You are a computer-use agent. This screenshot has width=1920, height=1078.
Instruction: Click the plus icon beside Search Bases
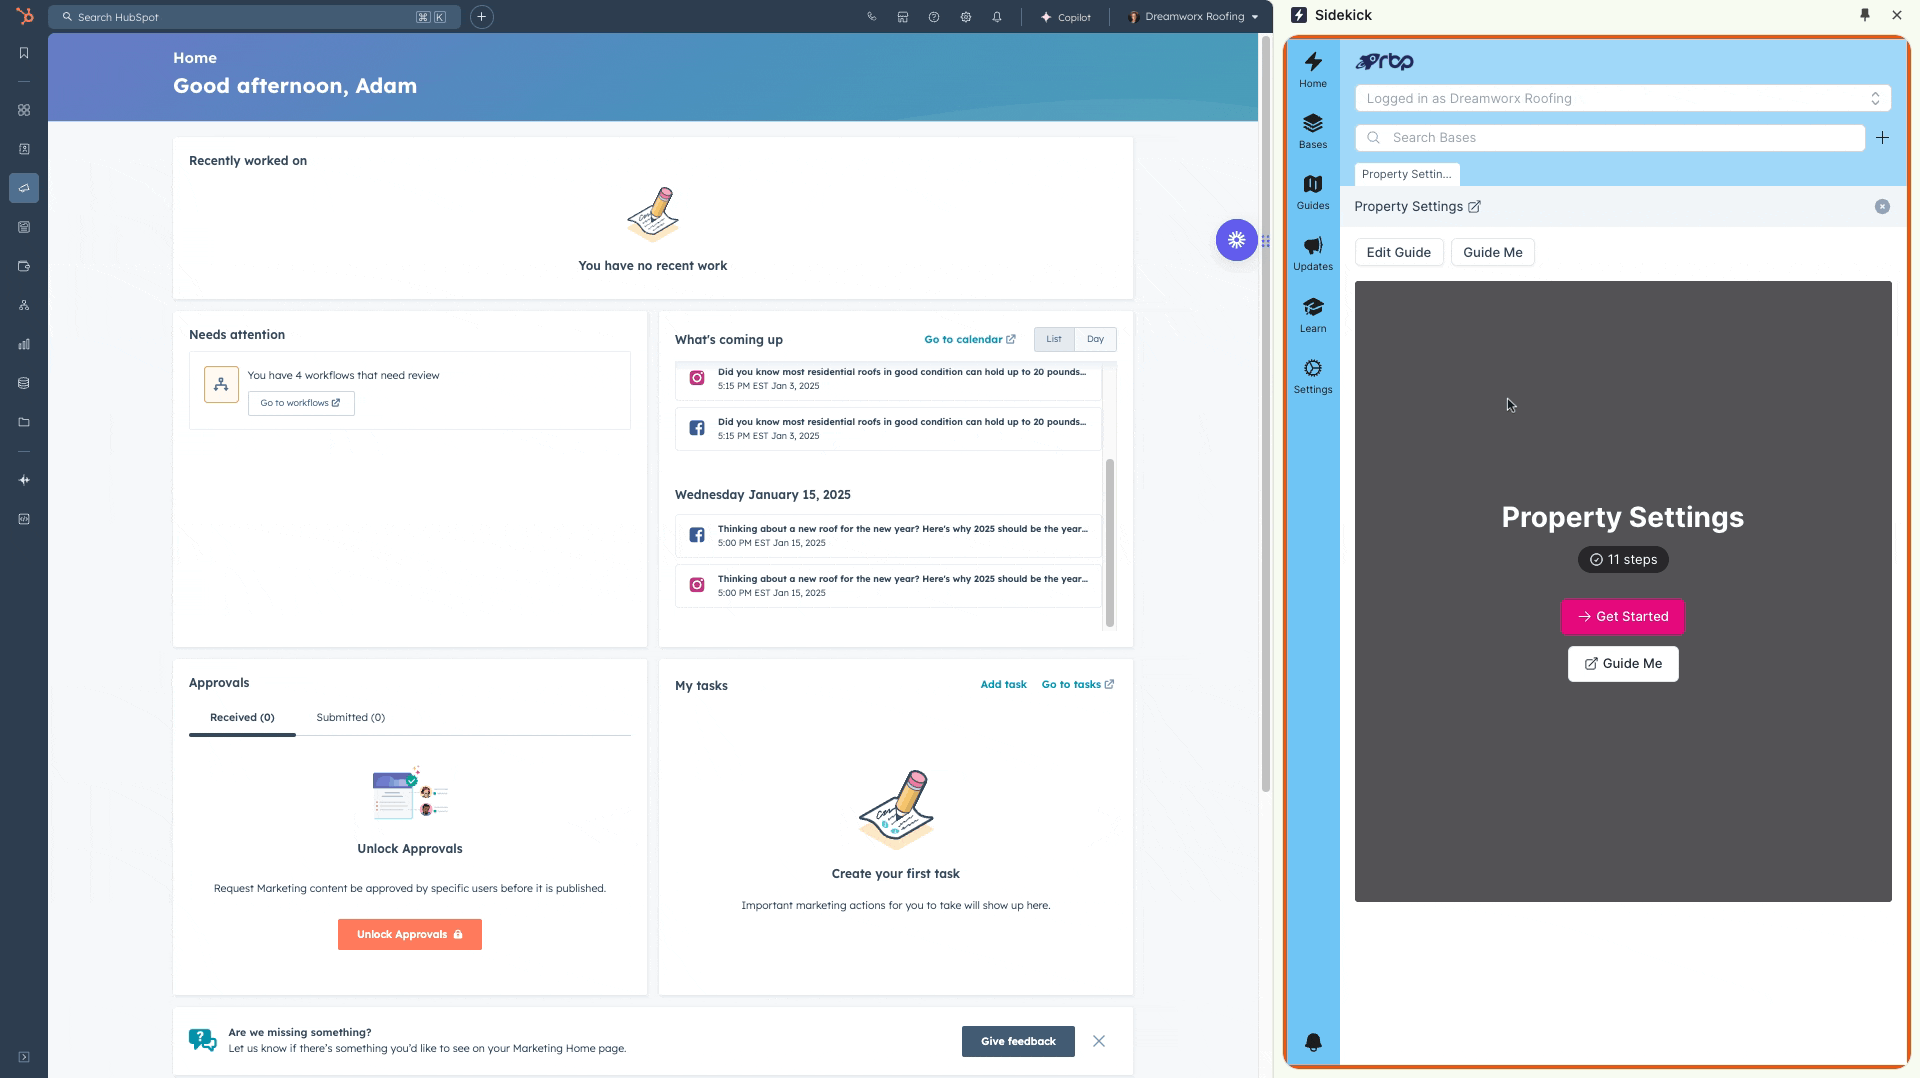coord(1882,138)
